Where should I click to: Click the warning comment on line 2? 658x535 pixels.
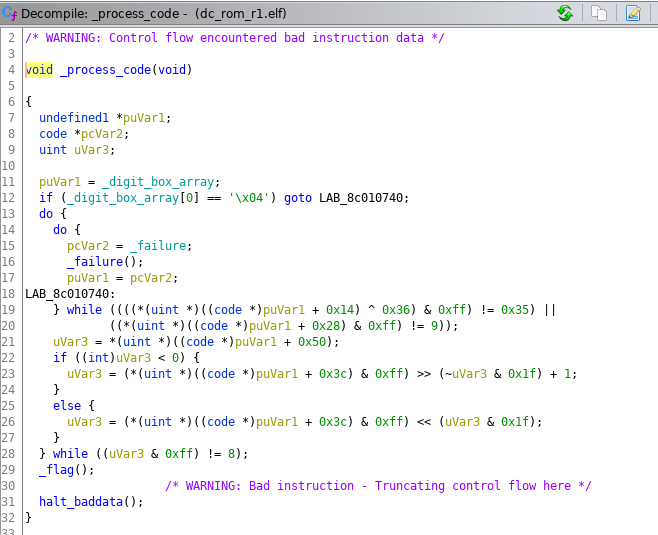tap(235, 38)
